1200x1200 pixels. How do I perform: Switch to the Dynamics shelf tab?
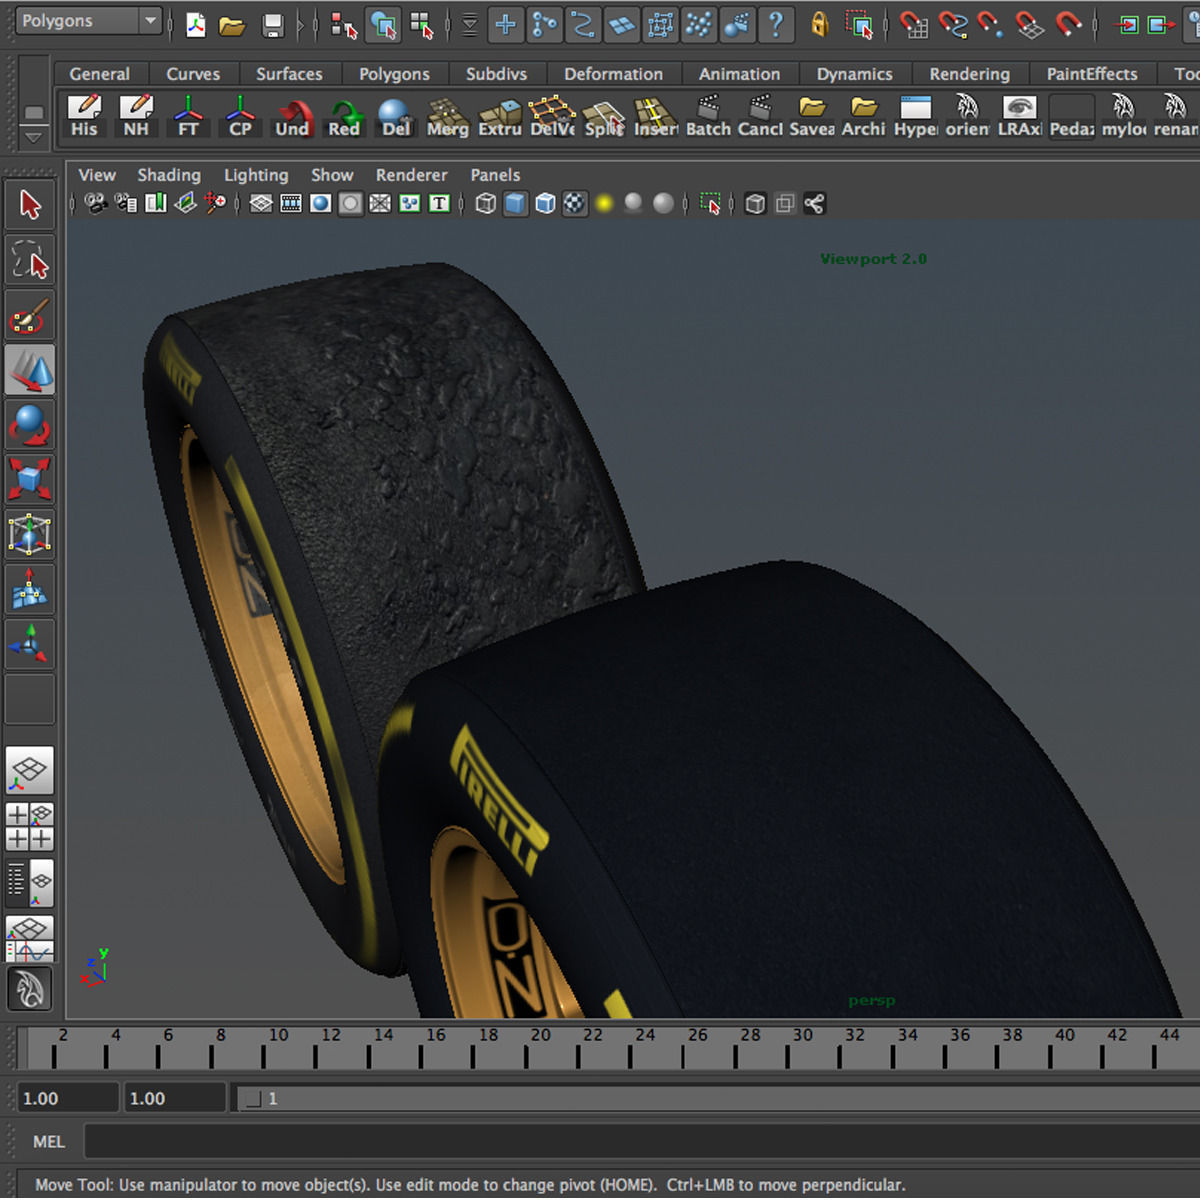coord(854,74)
